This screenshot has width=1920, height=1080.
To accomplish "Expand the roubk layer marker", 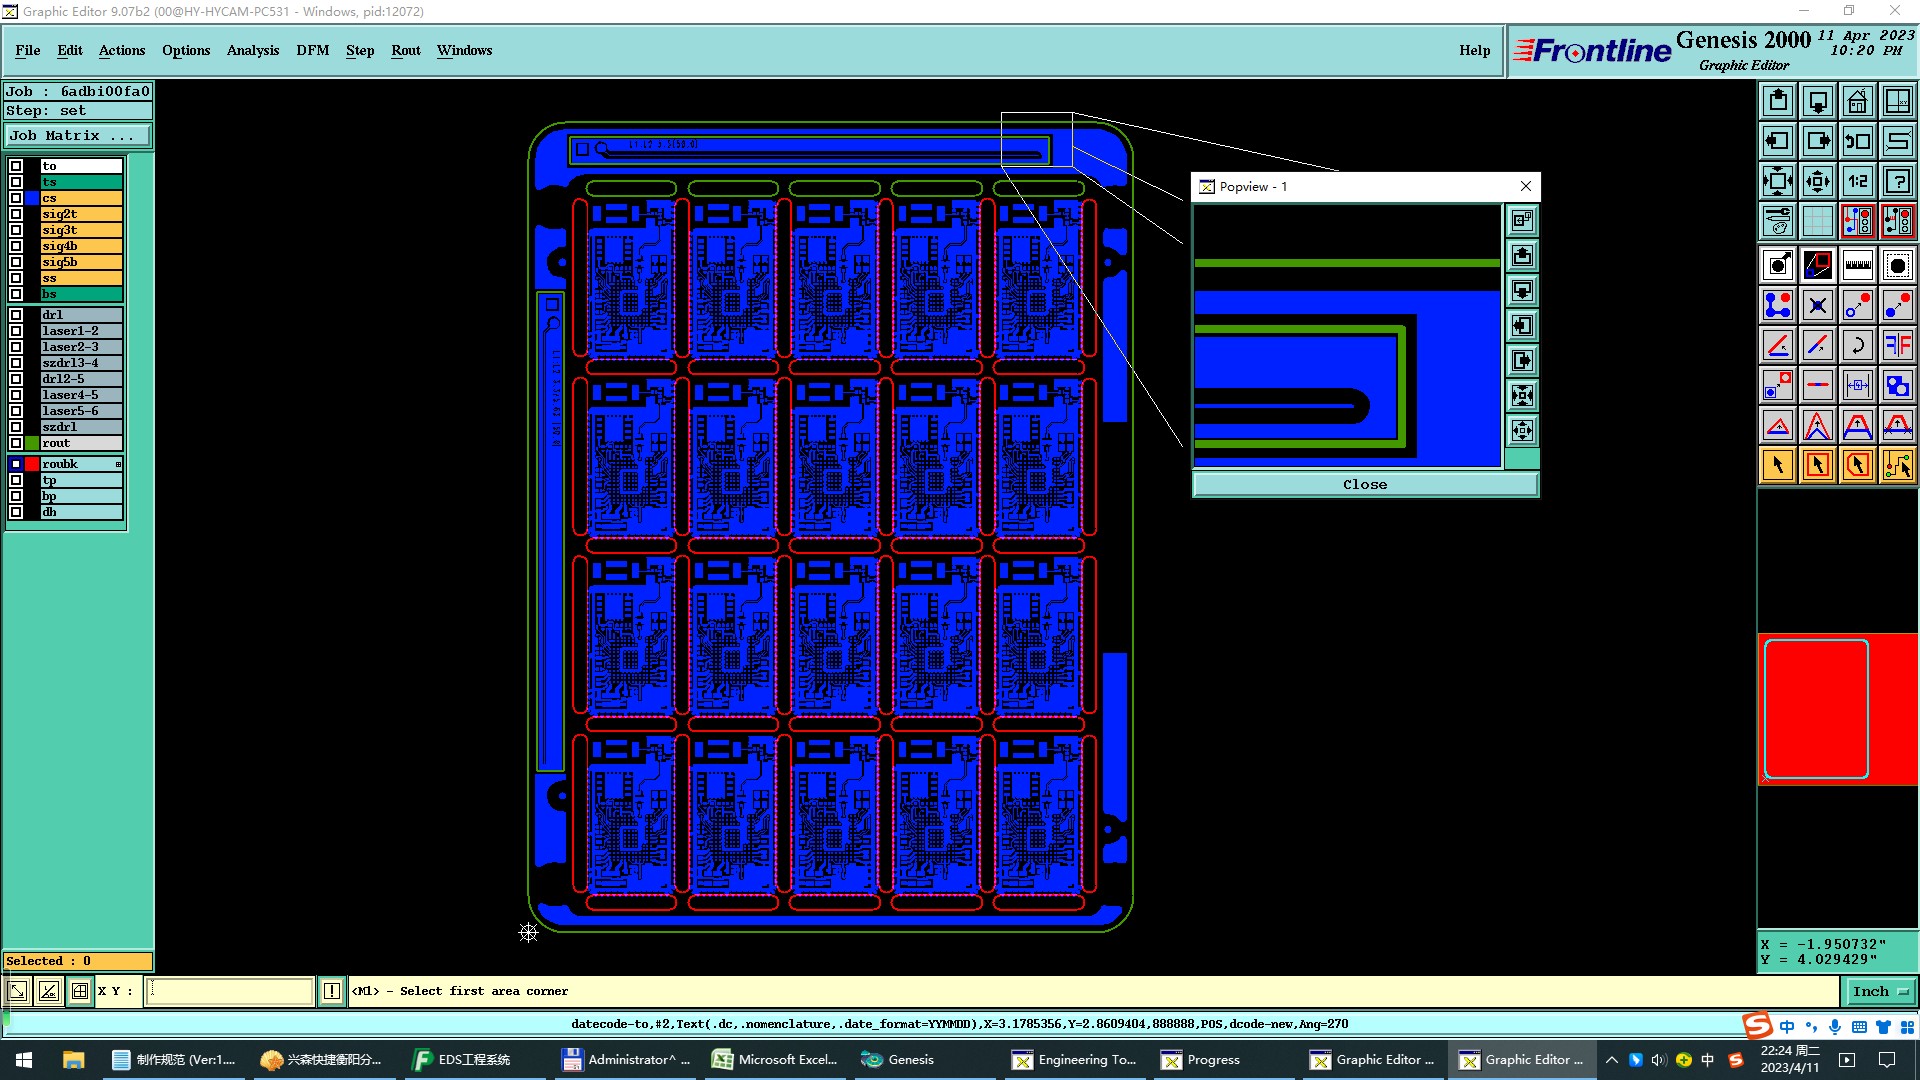I will tap(118, 464).
